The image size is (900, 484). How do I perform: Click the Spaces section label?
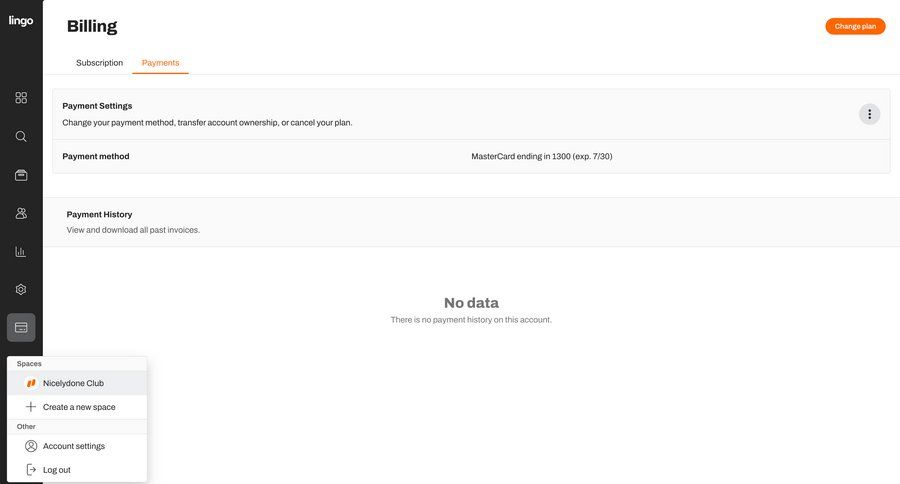(x=29, y=363)
